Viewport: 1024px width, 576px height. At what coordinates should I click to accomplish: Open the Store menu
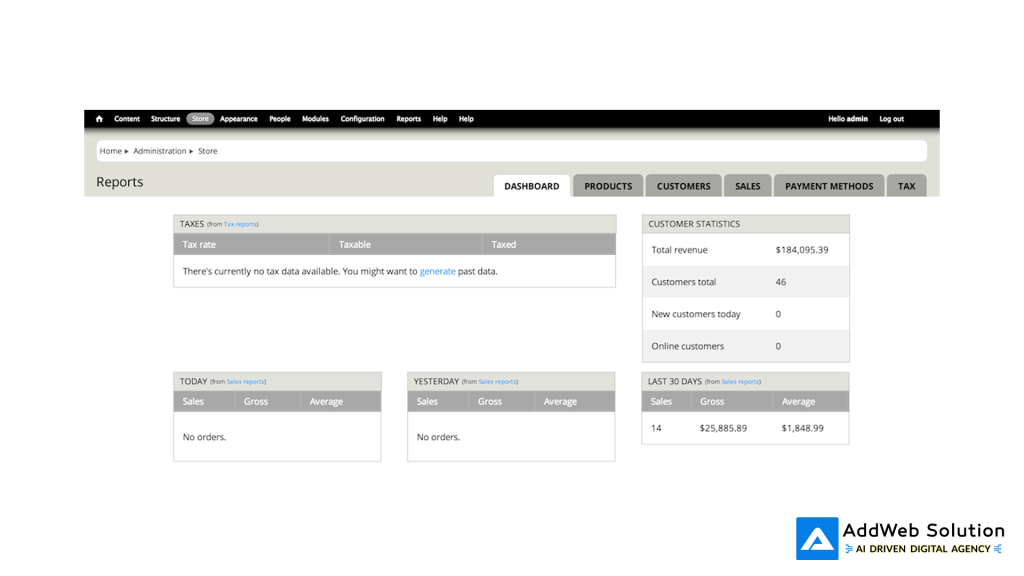click(200, 118)
